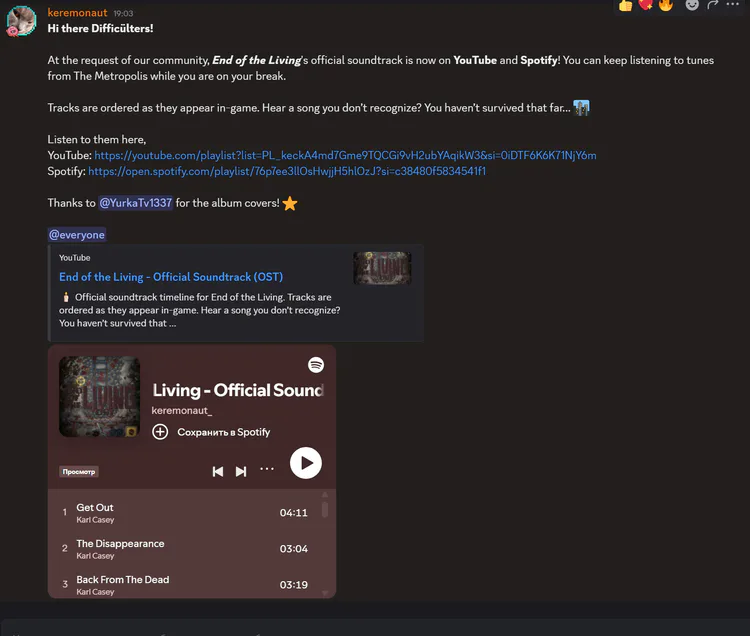
Task: Select the @everyone mention
Action: (77, 235)
